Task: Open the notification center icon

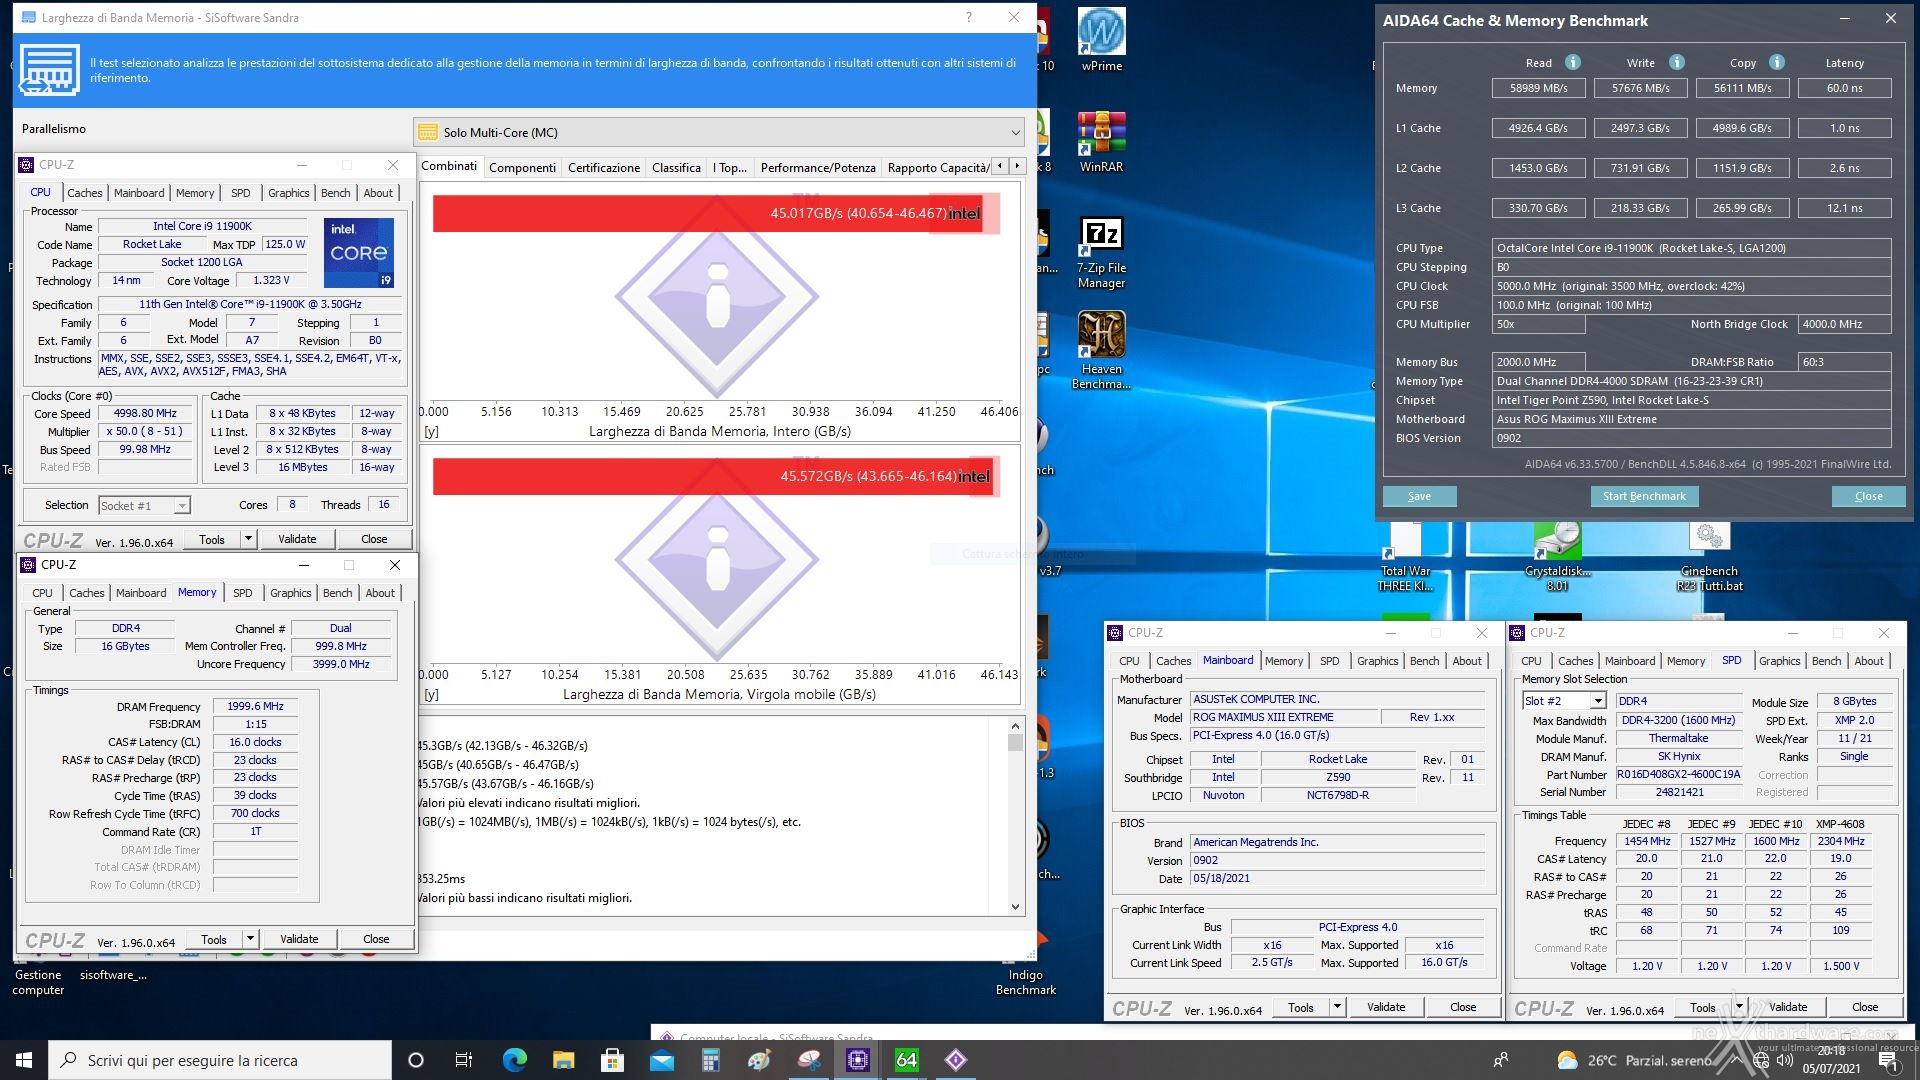Action: [x=1888, y=1060]
